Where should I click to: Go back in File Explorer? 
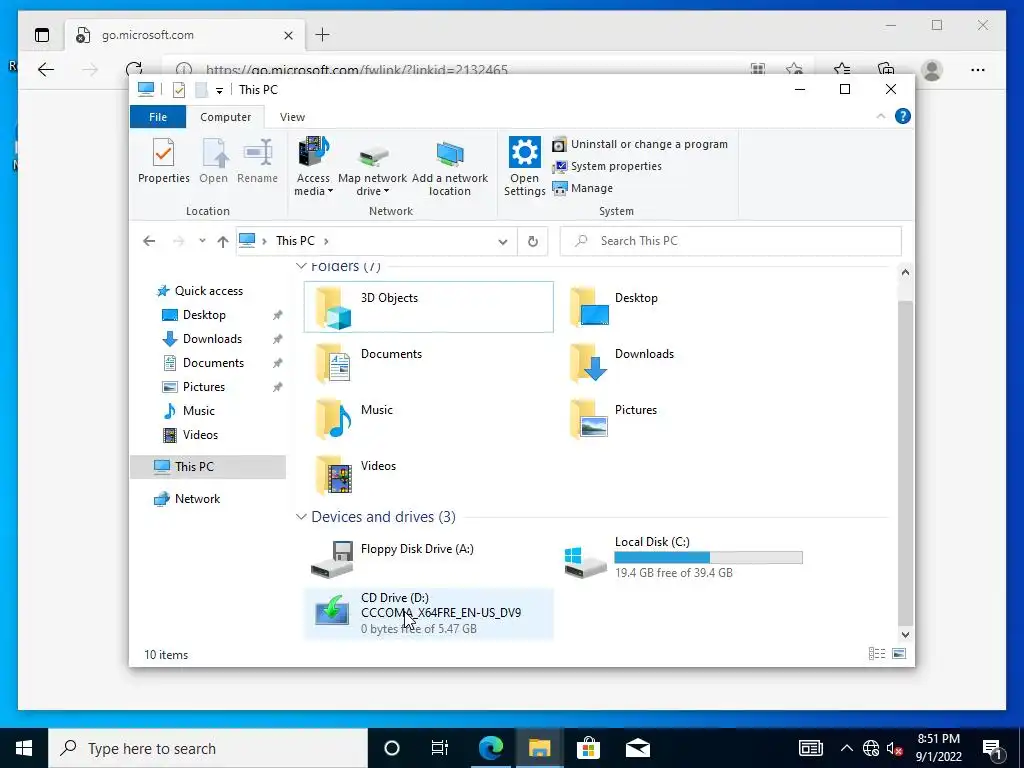pyautogui.click(x=149, y=241)
